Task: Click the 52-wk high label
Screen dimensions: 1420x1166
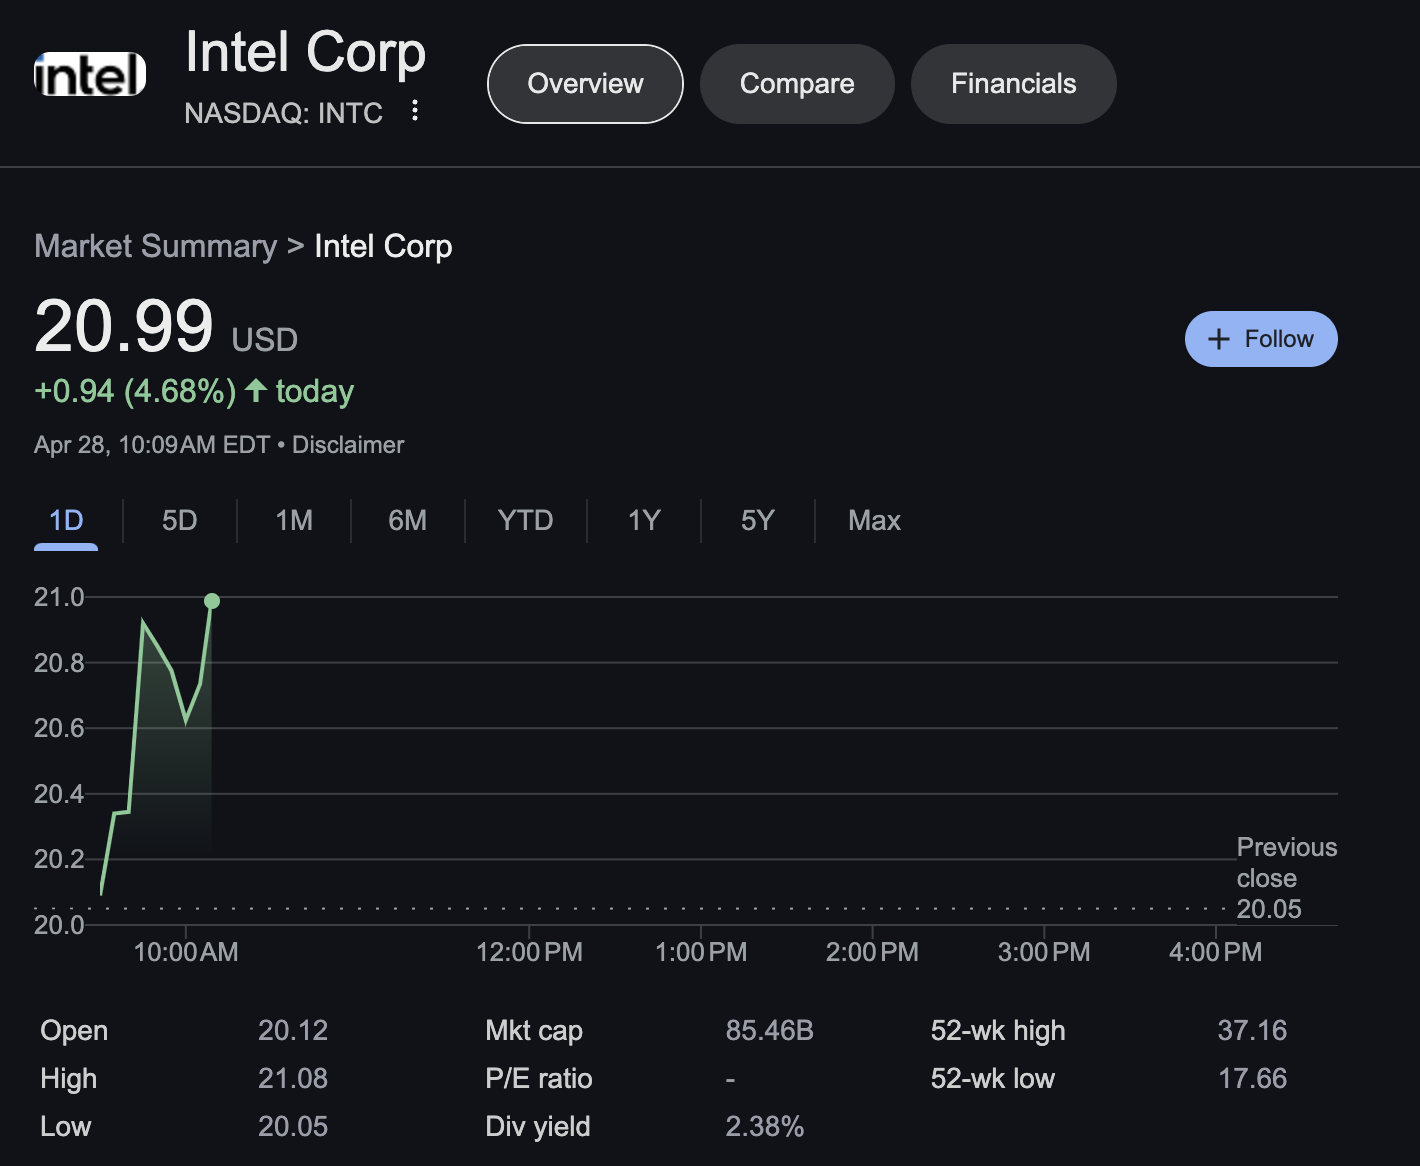Action: click(x=998, y=1030)
